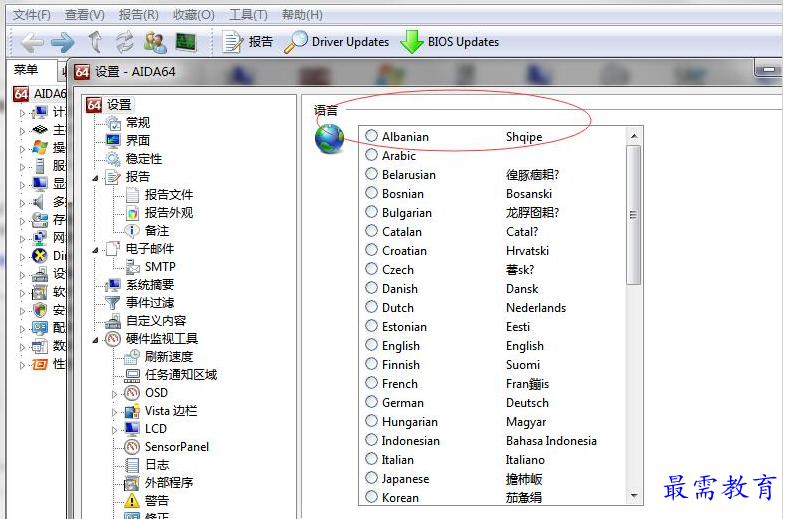Click language list scroll-down arrow

634,496
